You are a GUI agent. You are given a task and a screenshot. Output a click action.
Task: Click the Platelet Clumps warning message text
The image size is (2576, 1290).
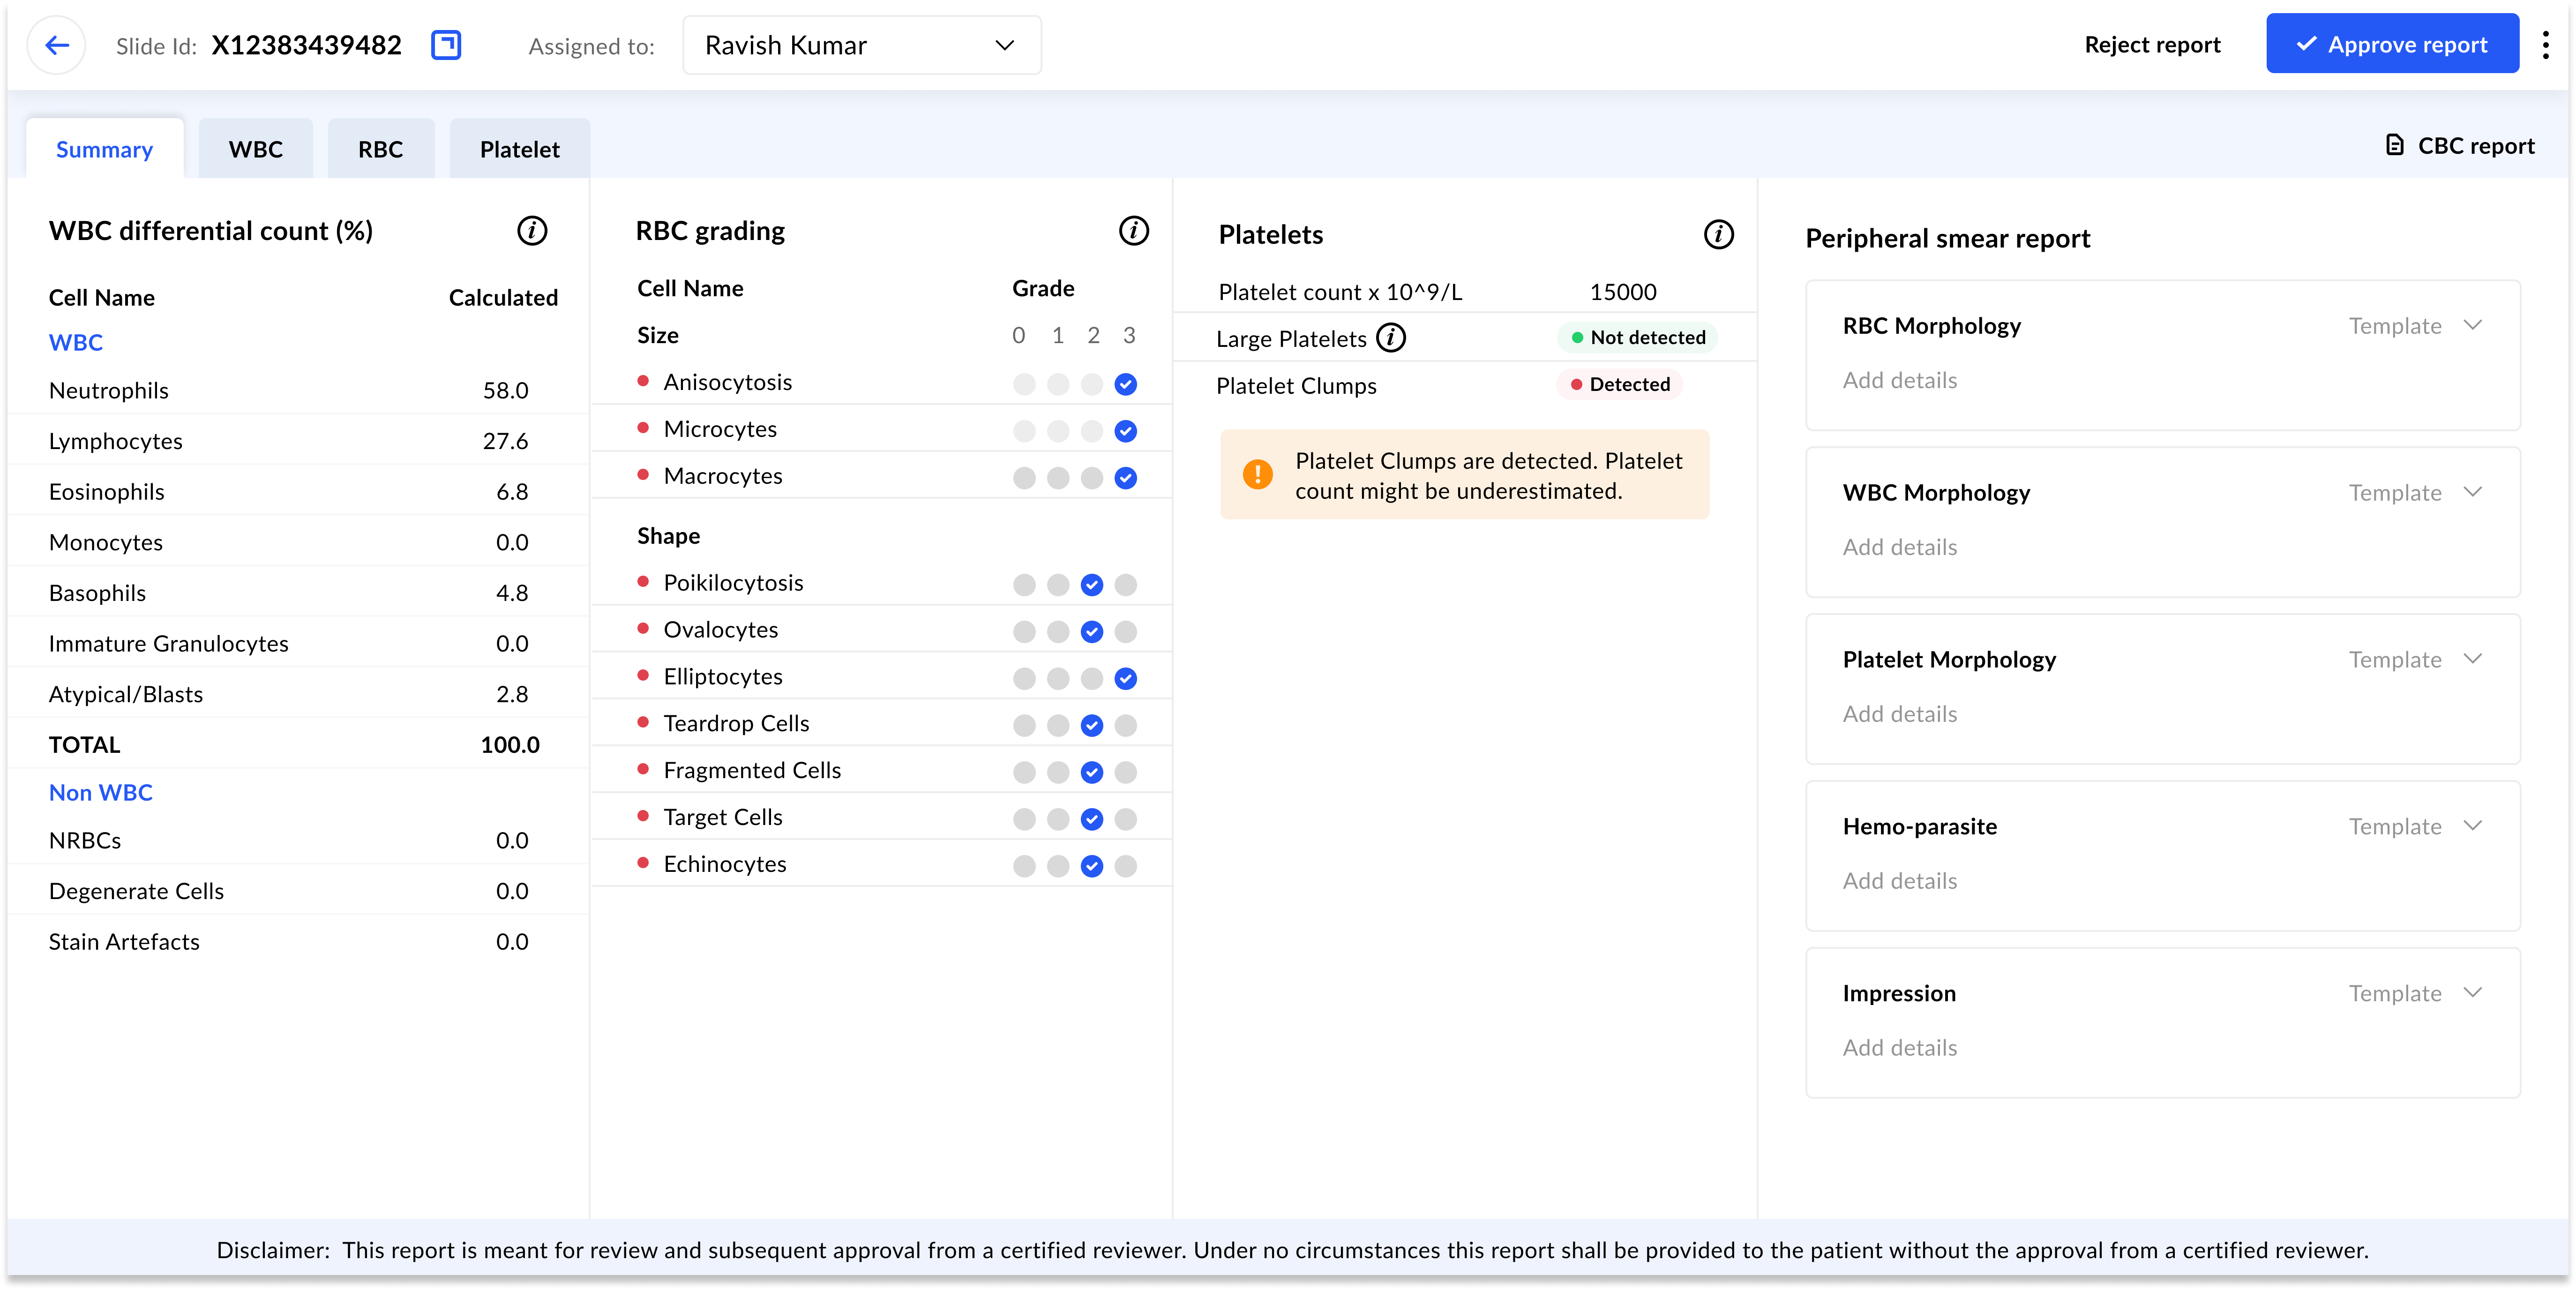point(1489,476)
